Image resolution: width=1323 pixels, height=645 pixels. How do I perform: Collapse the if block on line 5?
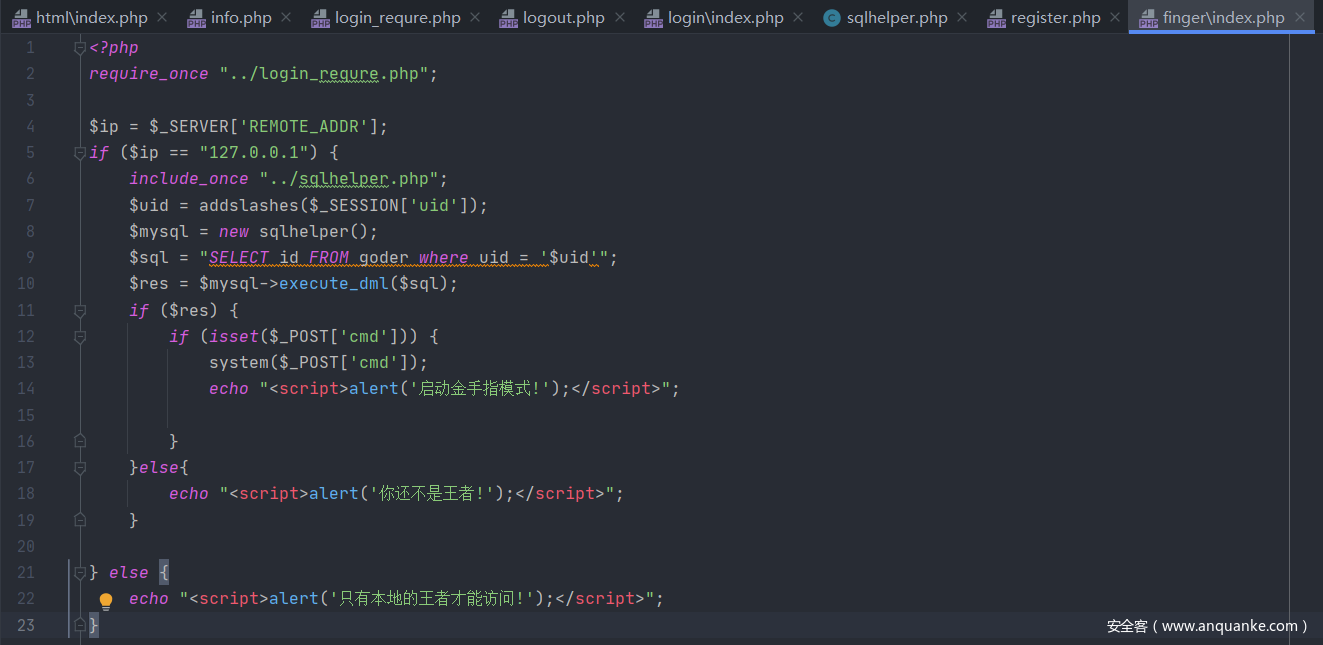tap(80, 153)
